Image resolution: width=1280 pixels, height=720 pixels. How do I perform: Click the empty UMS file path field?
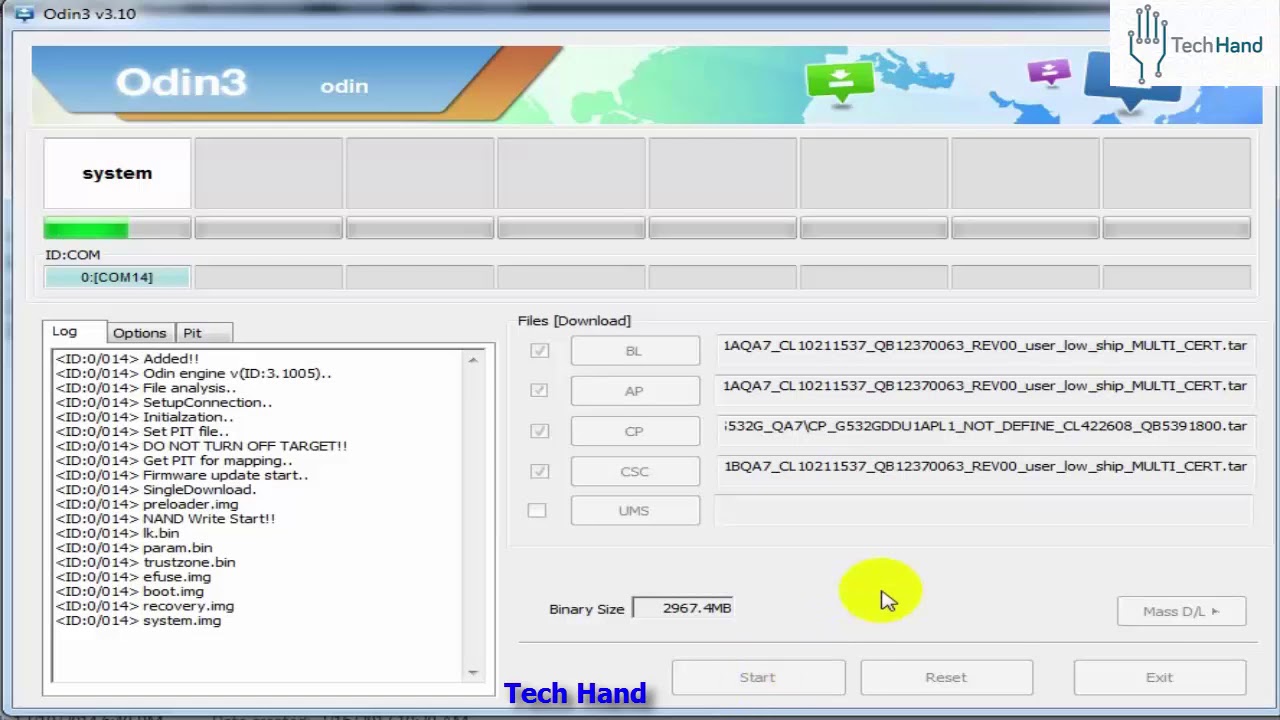(985, 510)
